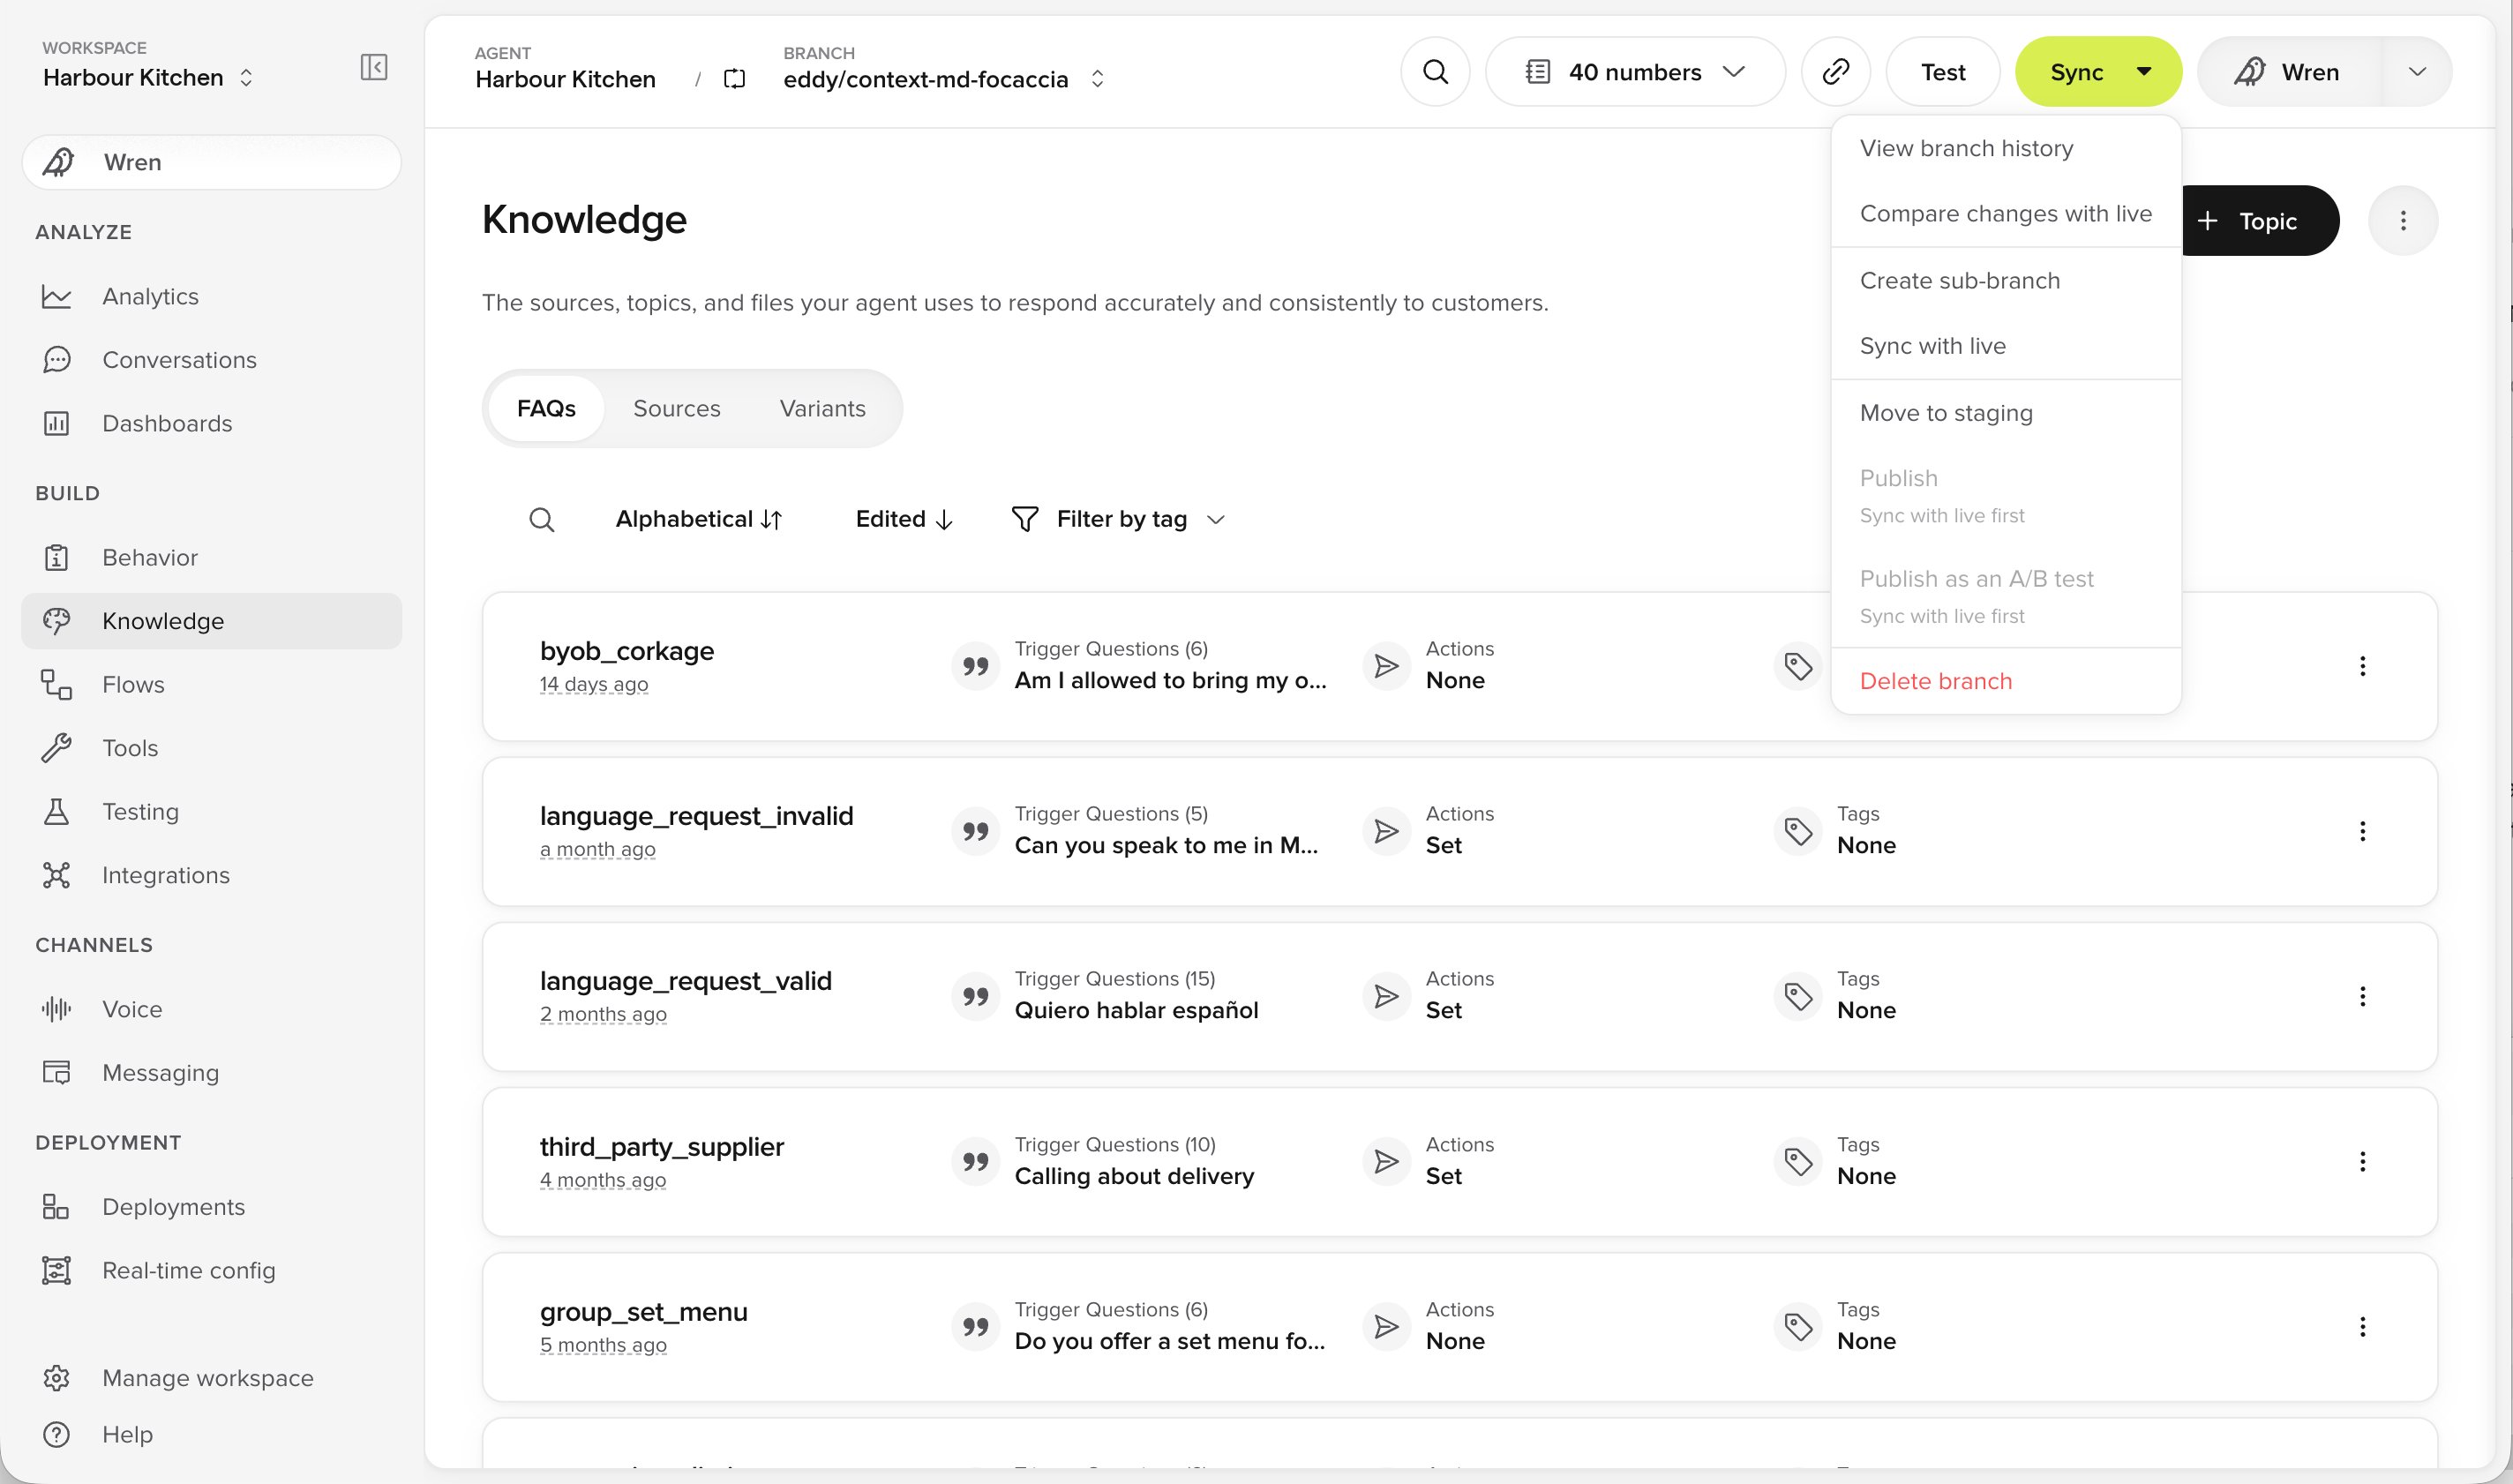Screen dimensions: 2513x1484
Task: Switch to the Variants tab
Action: point(822,408)
